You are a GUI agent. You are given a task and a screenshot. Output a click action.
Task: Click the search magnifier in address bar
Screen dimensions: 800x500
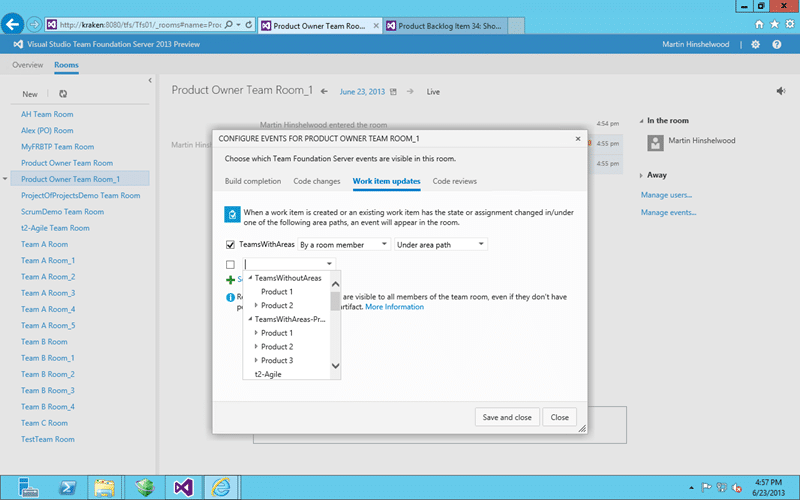tap(229, 24)
